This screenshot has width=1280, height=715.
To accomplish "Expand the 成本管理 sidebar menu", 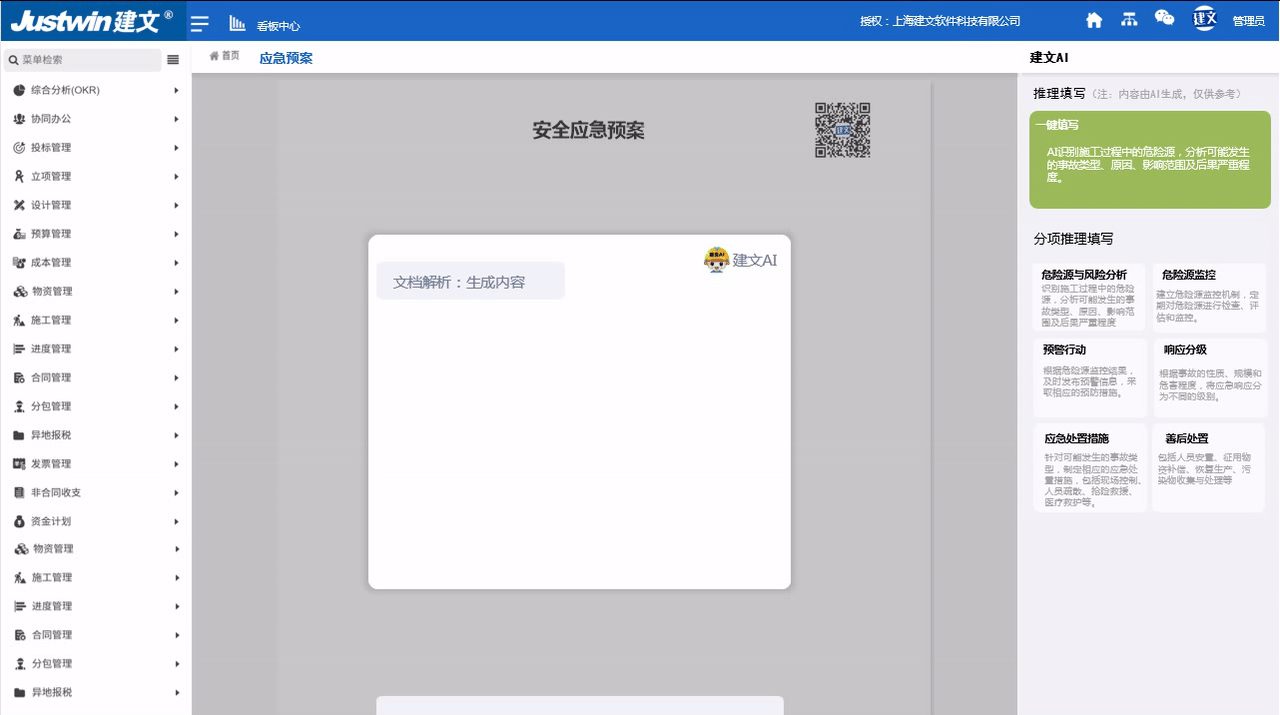I will (95, 263).
